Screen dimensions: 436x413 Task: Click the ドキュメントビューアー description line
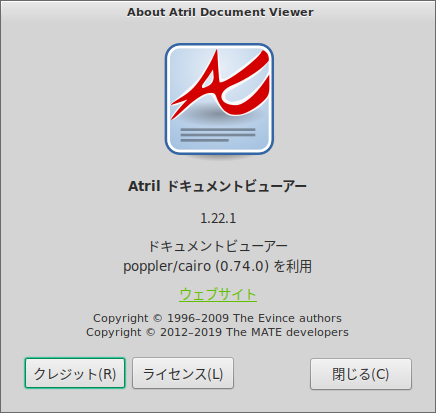tap(218, 246)
